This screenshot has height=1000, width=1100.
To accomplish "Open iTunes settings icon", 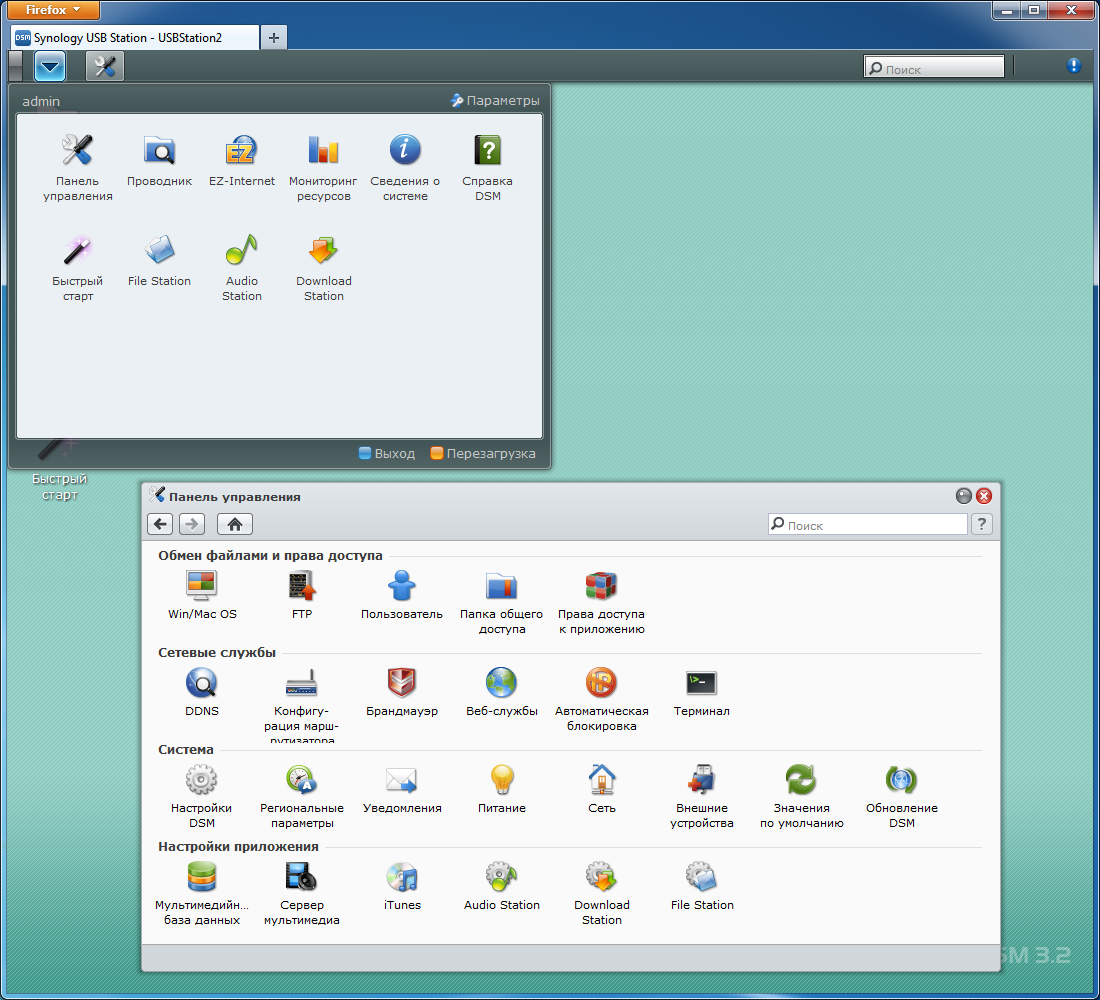I will tap(402, 886).
